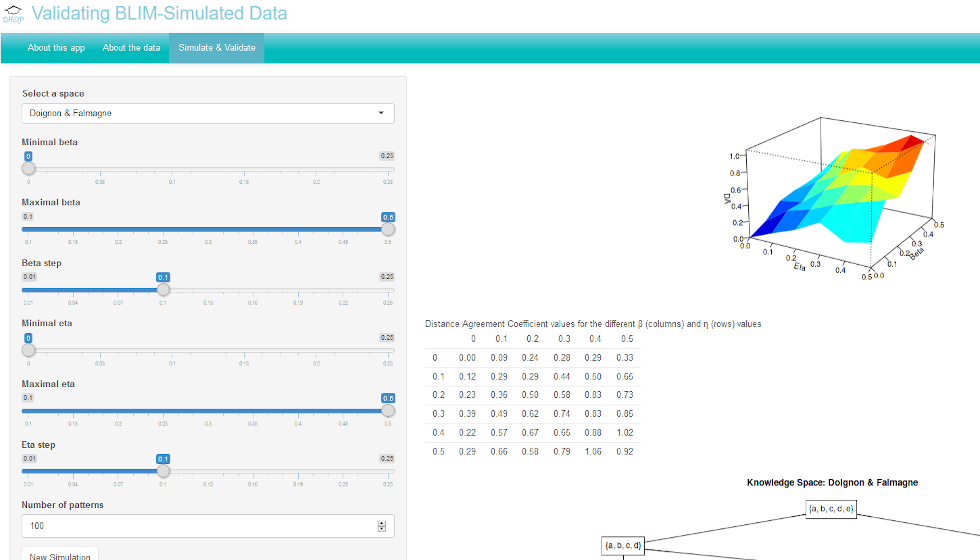The height and width of the screenshot is (560, 980).
Task: Click the Validating BLIM-Simulated Data title
Action: (x=159, y=13)
